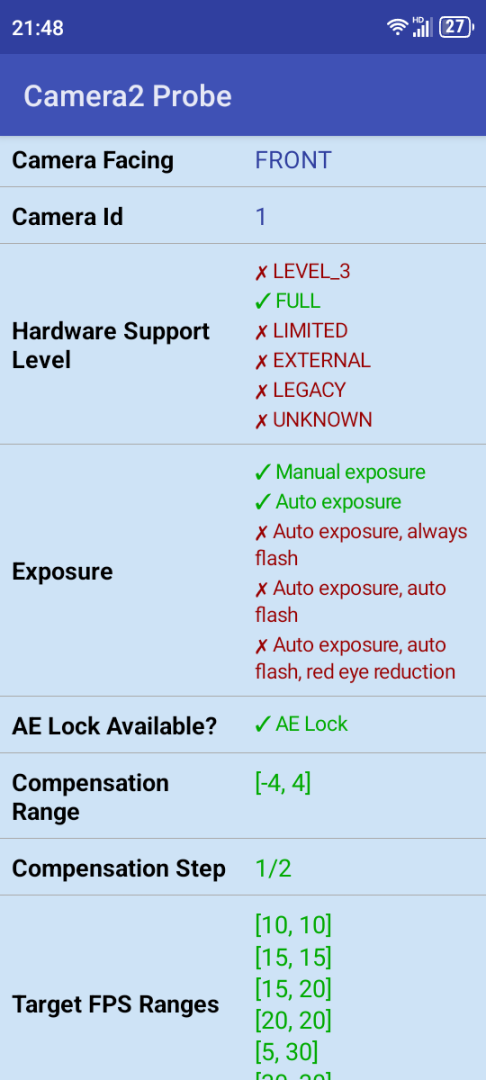
Task: Tap the red cross beside LEGACY
Action: pos(262,391)
